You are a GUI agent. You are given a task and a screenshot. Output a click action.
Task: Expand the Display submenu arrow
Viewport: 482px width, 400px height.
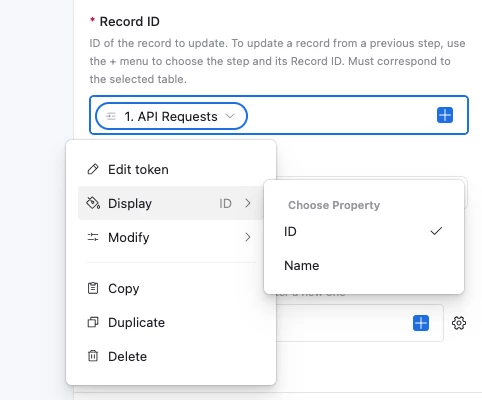coord(248,203)
